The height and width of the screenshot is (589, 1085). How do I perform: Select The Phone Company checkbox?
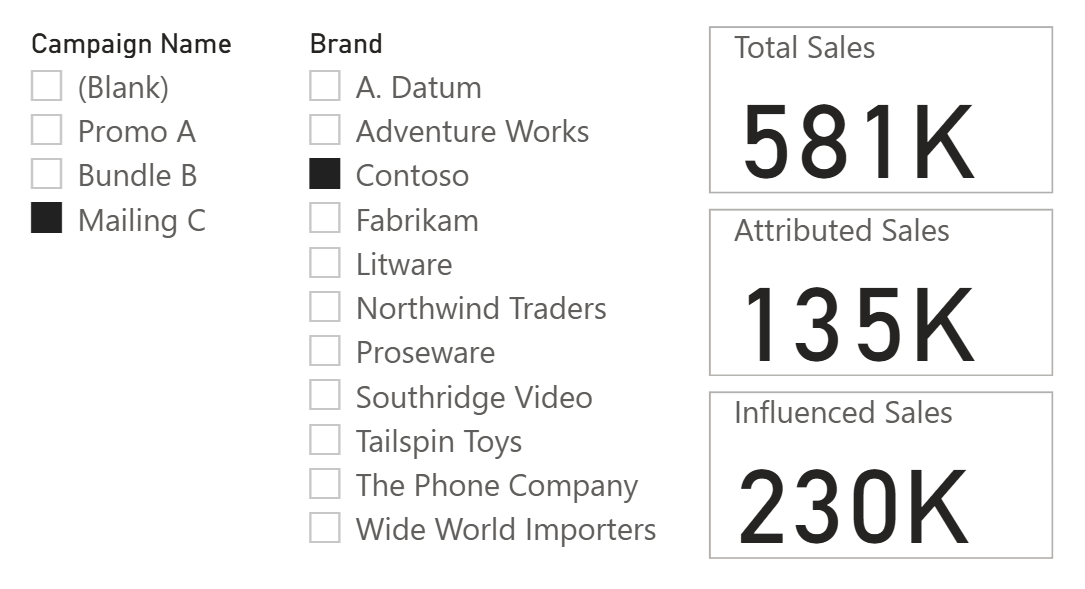(x=325, y=484)
